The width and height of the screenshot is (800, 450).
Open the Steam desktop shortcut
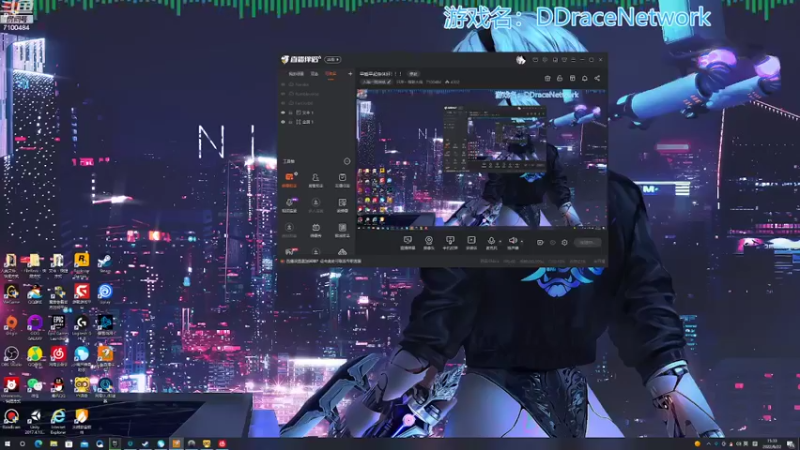[x=105, y=264]
